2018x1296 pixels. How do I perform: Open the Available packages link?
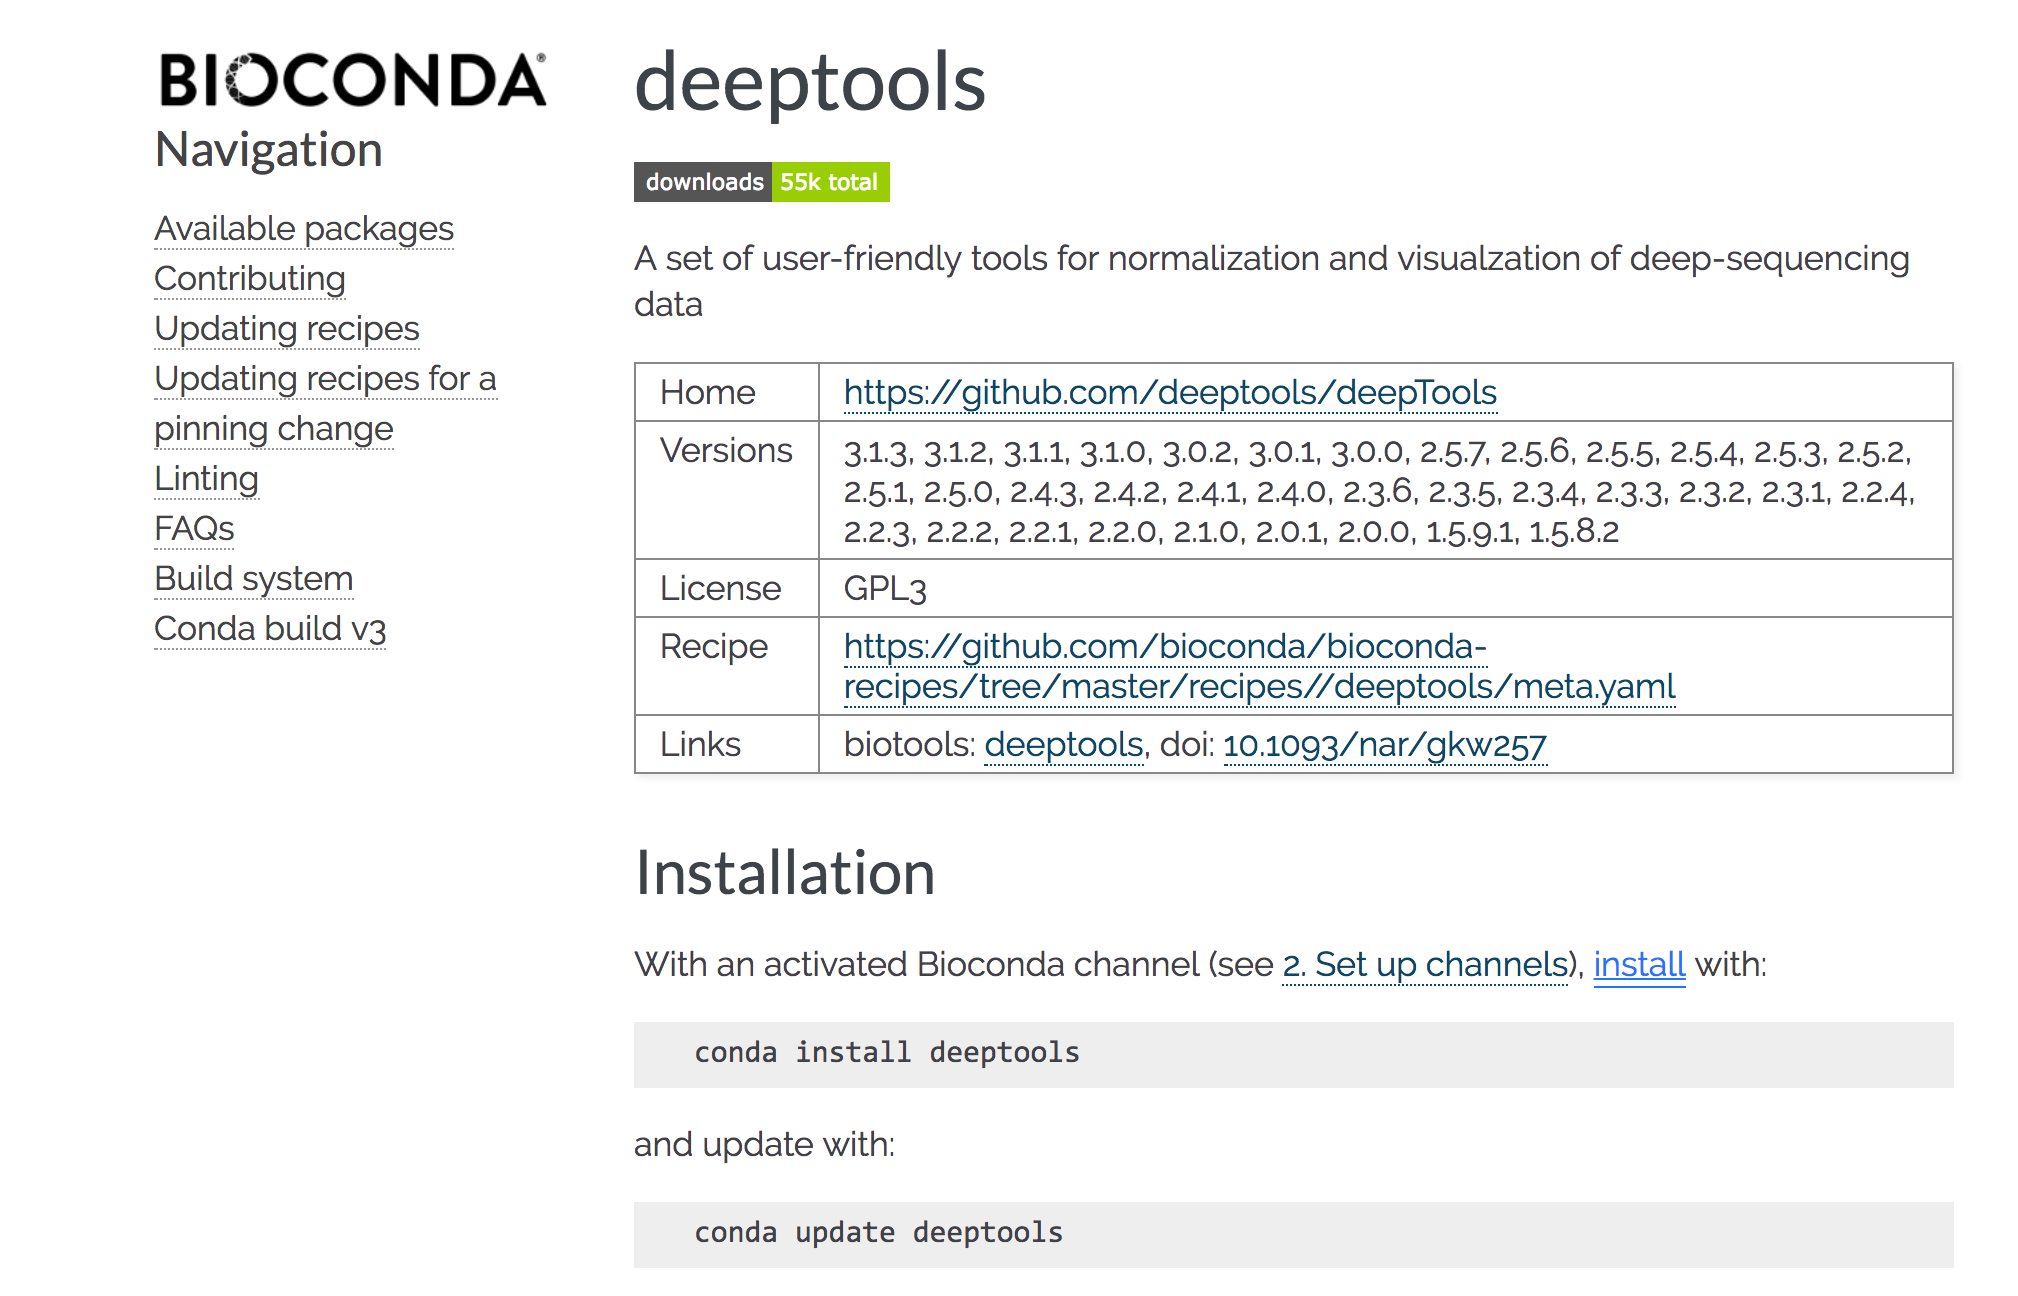coord(304,229)
